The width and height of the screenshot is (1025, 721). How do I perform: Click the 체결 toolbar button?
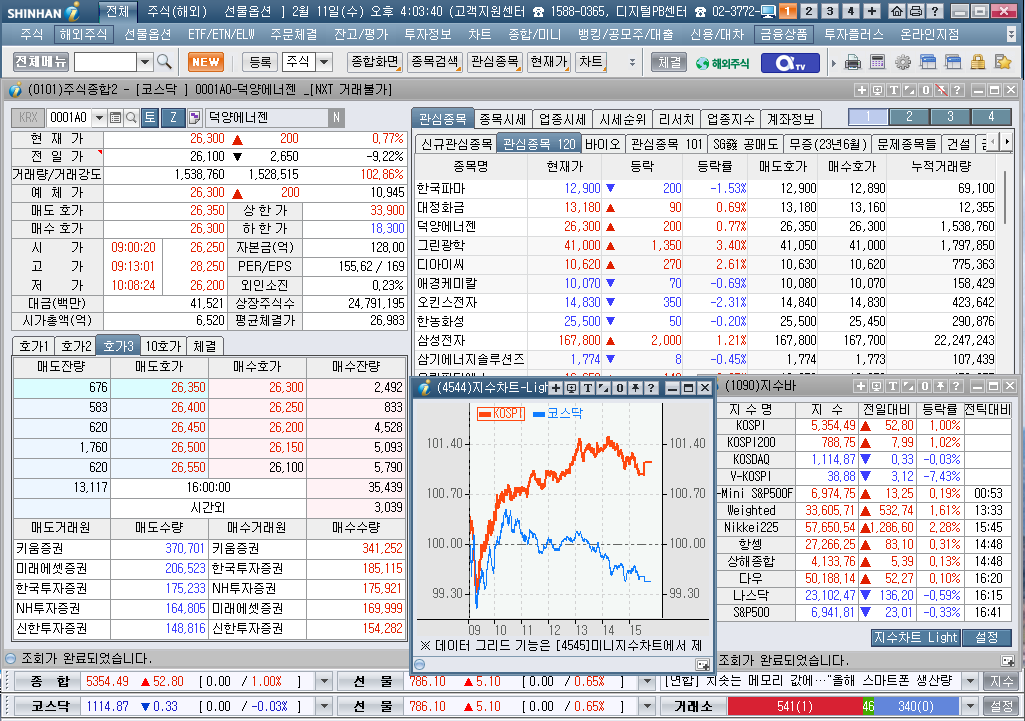[x=669, y=62]
